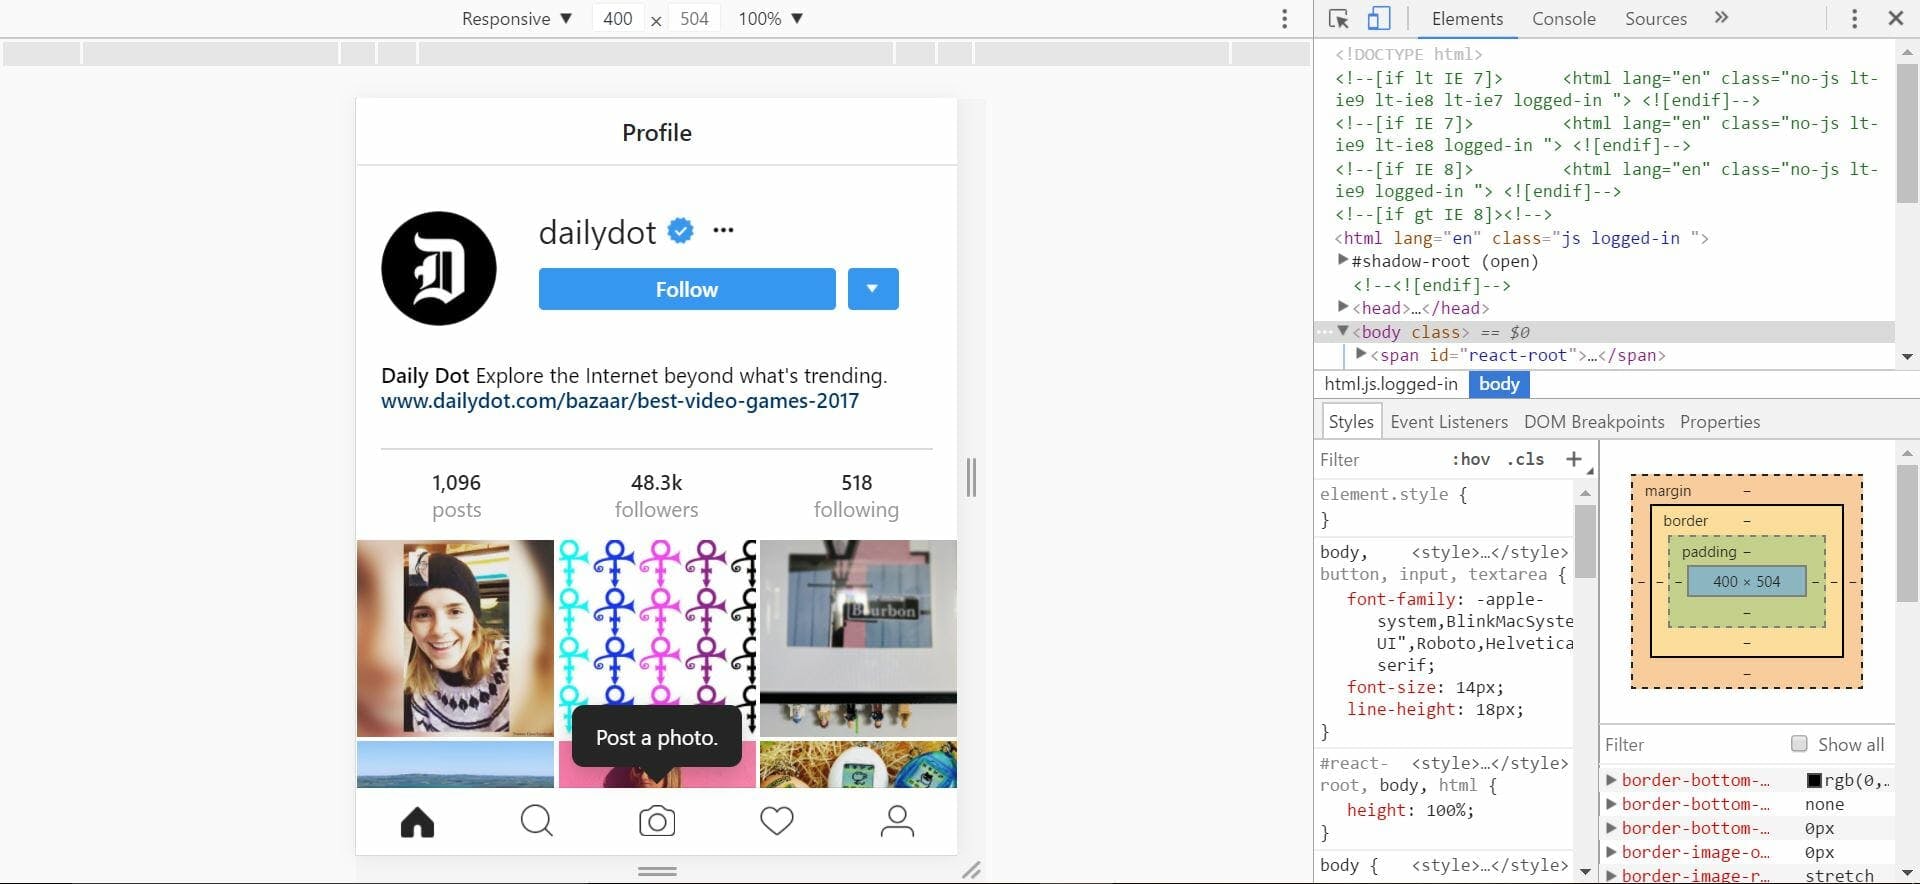Collapse the body element node
The height and width of the screenshot is (884, 1920).
1343,331
